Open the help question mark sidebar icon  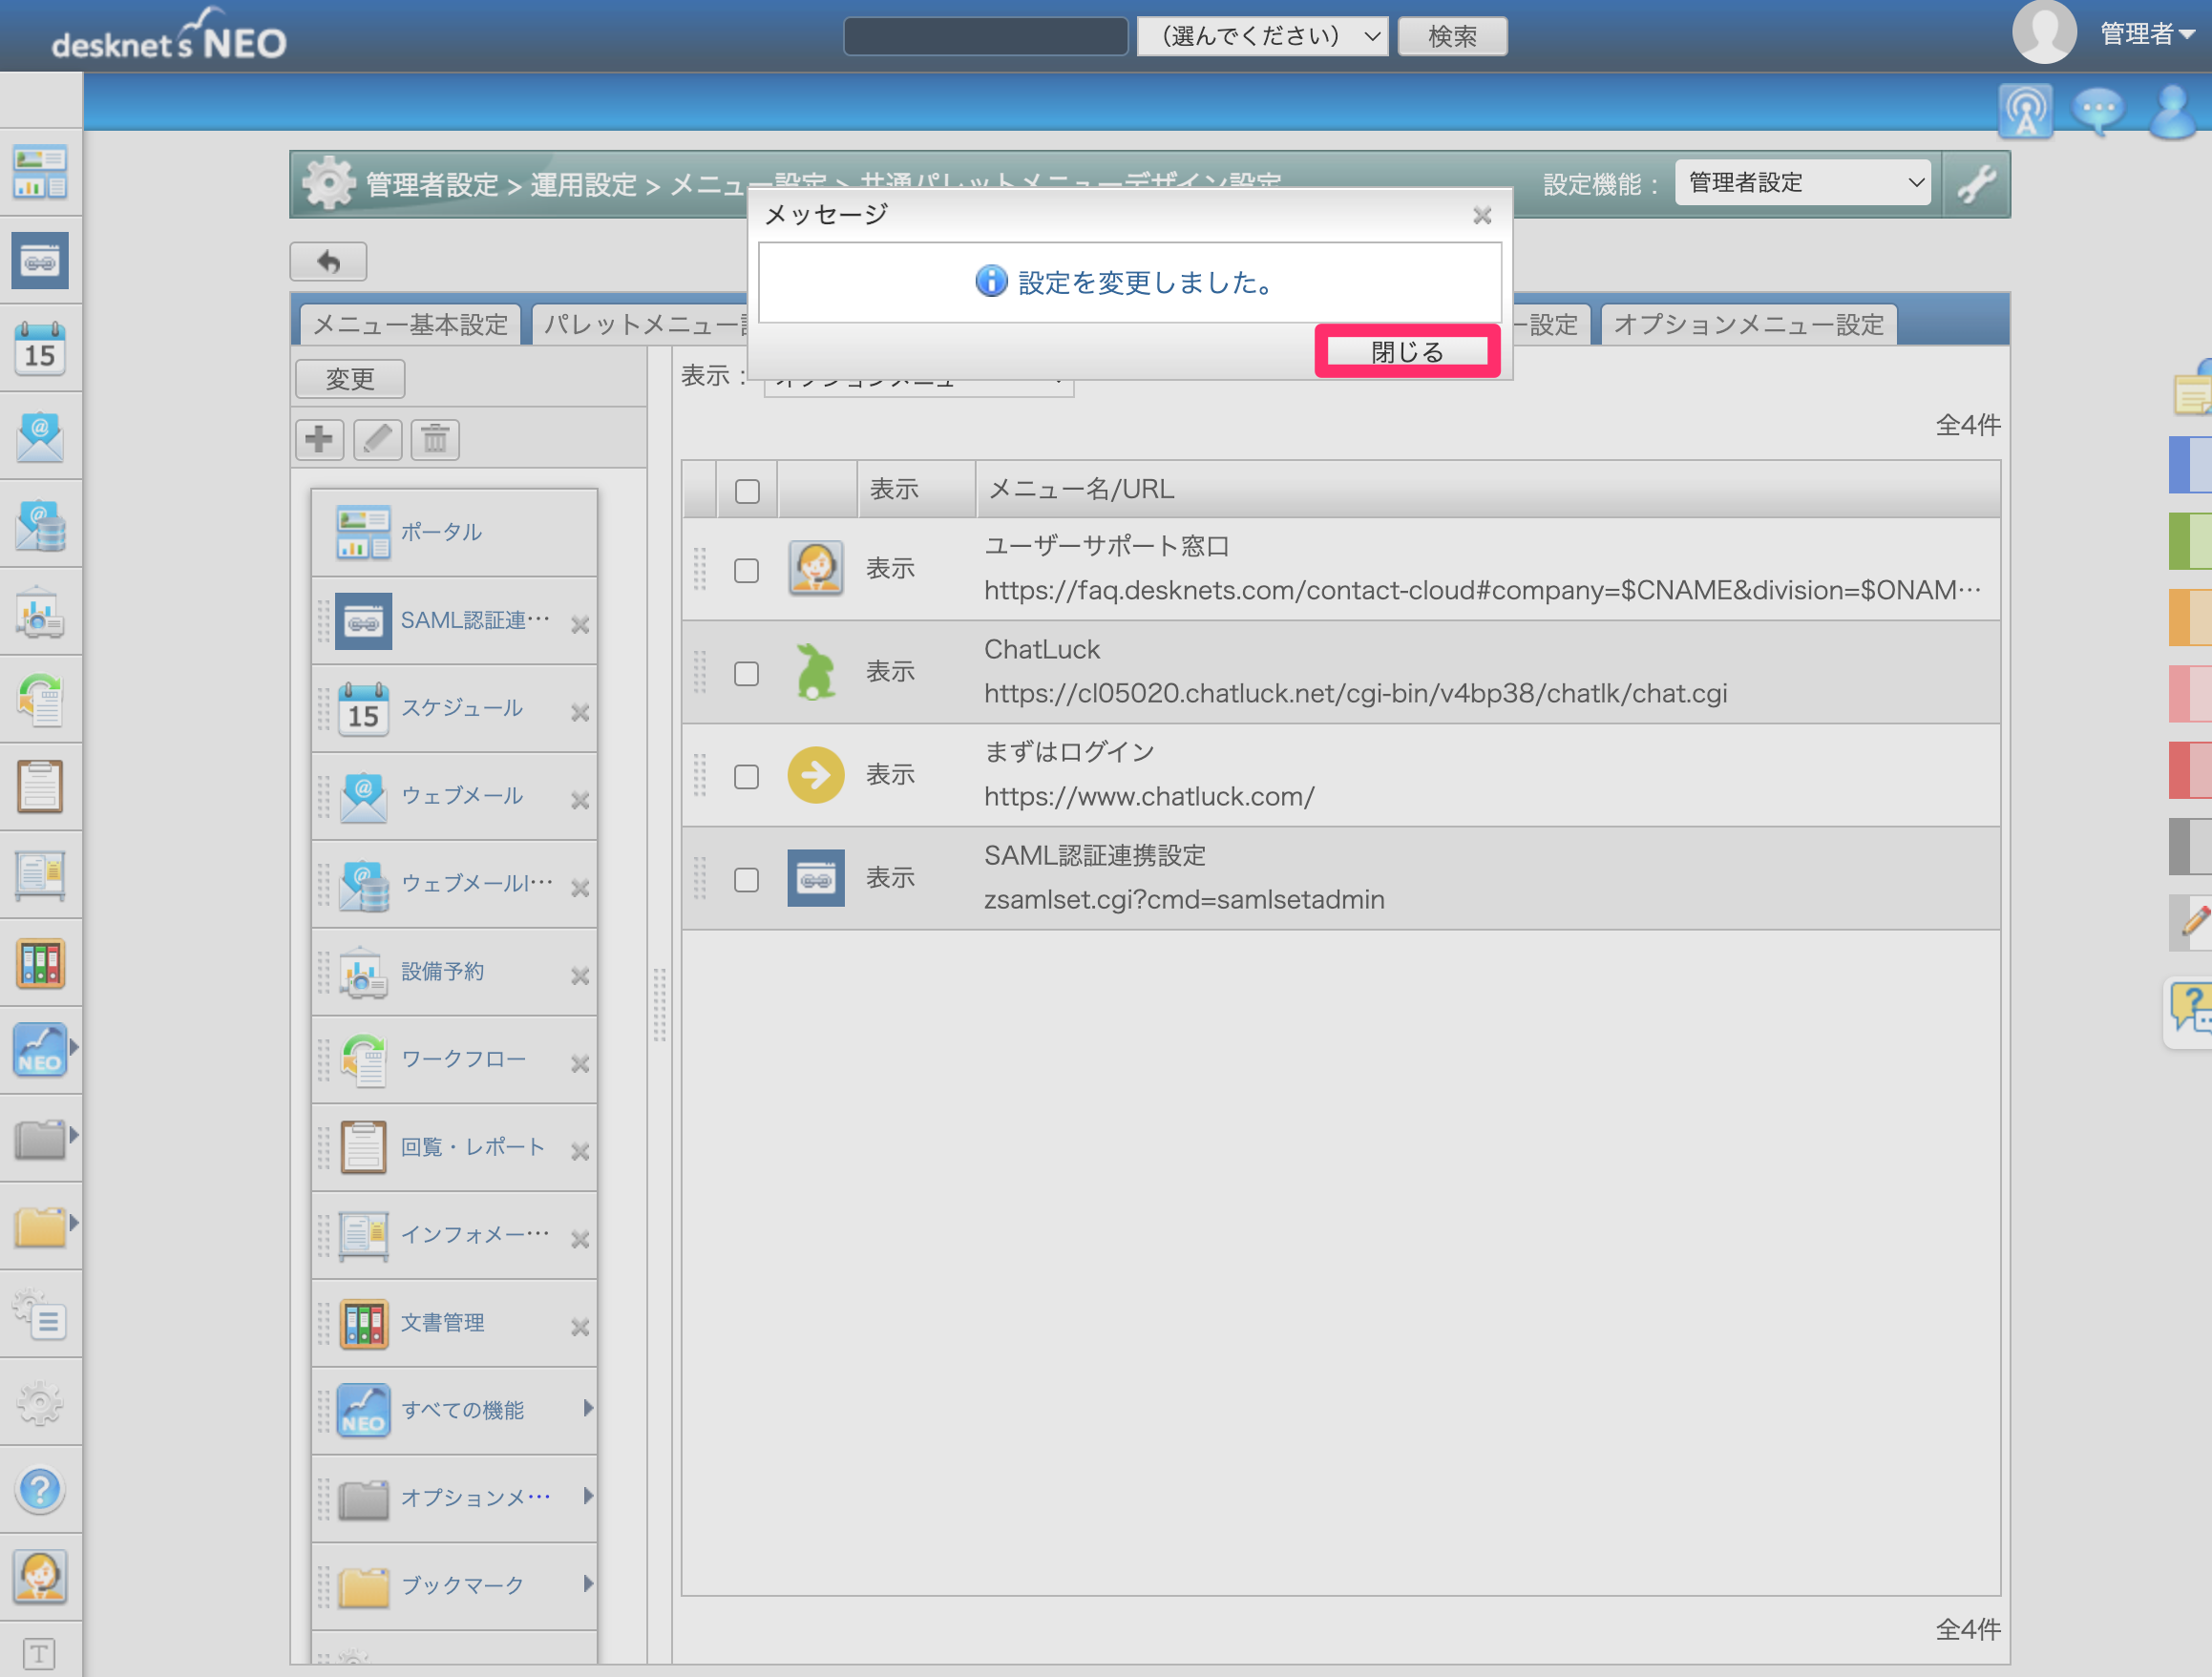coord(40,1489)
